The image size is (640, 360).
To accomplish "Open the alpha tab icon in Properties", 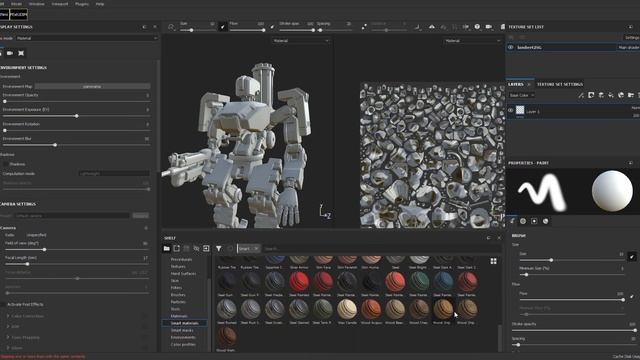I will pyautogui.click(x=523, y=221).
